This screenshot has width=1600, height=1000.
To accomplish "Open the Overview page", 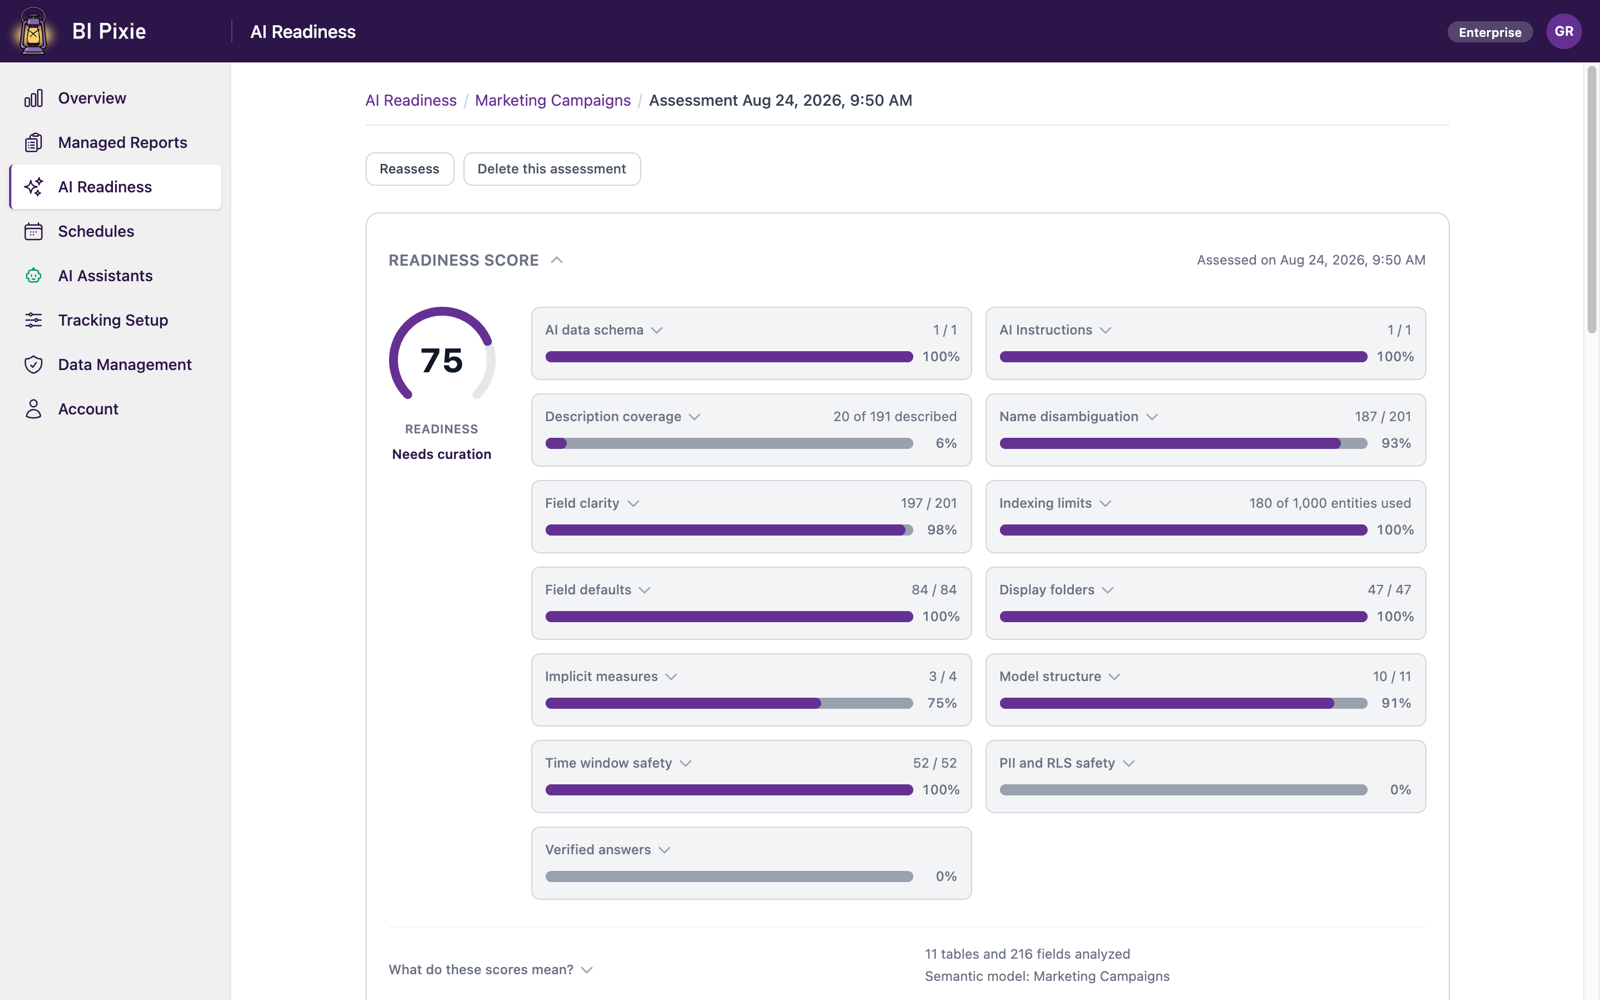I will 116,98.
